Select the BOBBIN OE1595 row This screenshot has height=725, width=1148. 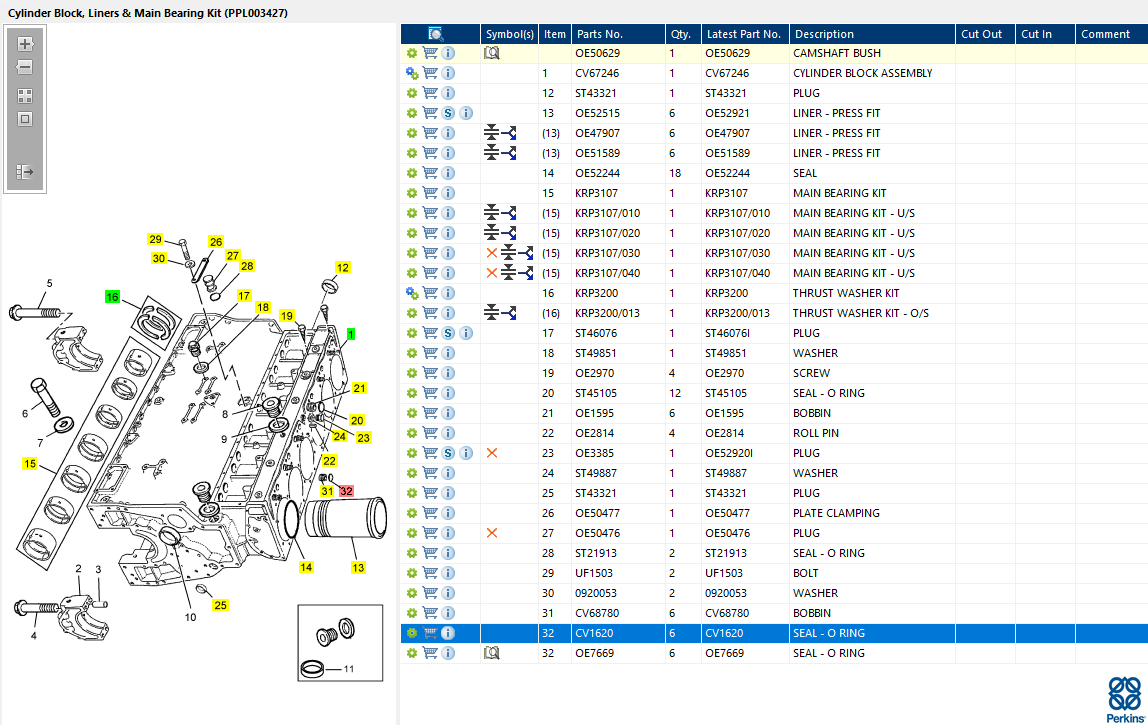(x=774, y=413)
